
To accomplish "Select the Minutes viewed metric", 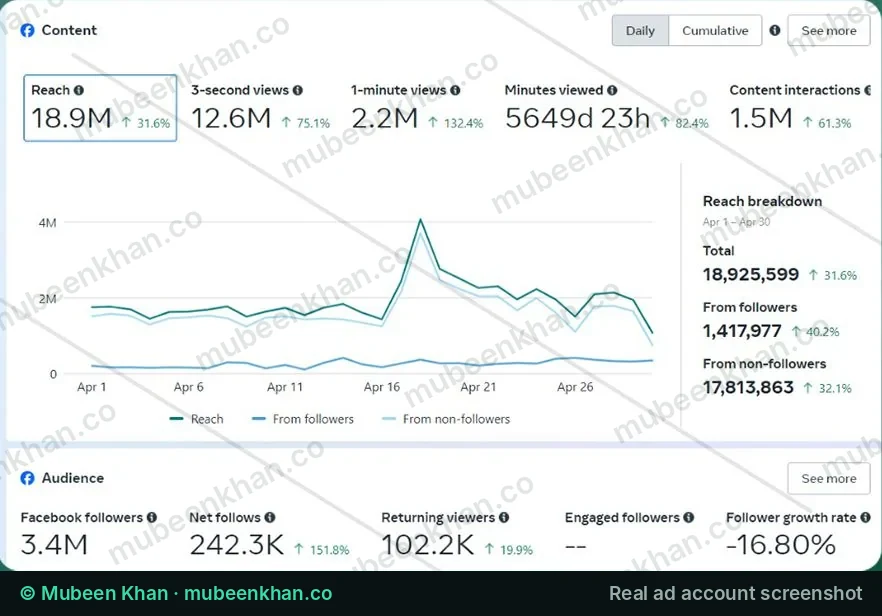I will [606, 108].
